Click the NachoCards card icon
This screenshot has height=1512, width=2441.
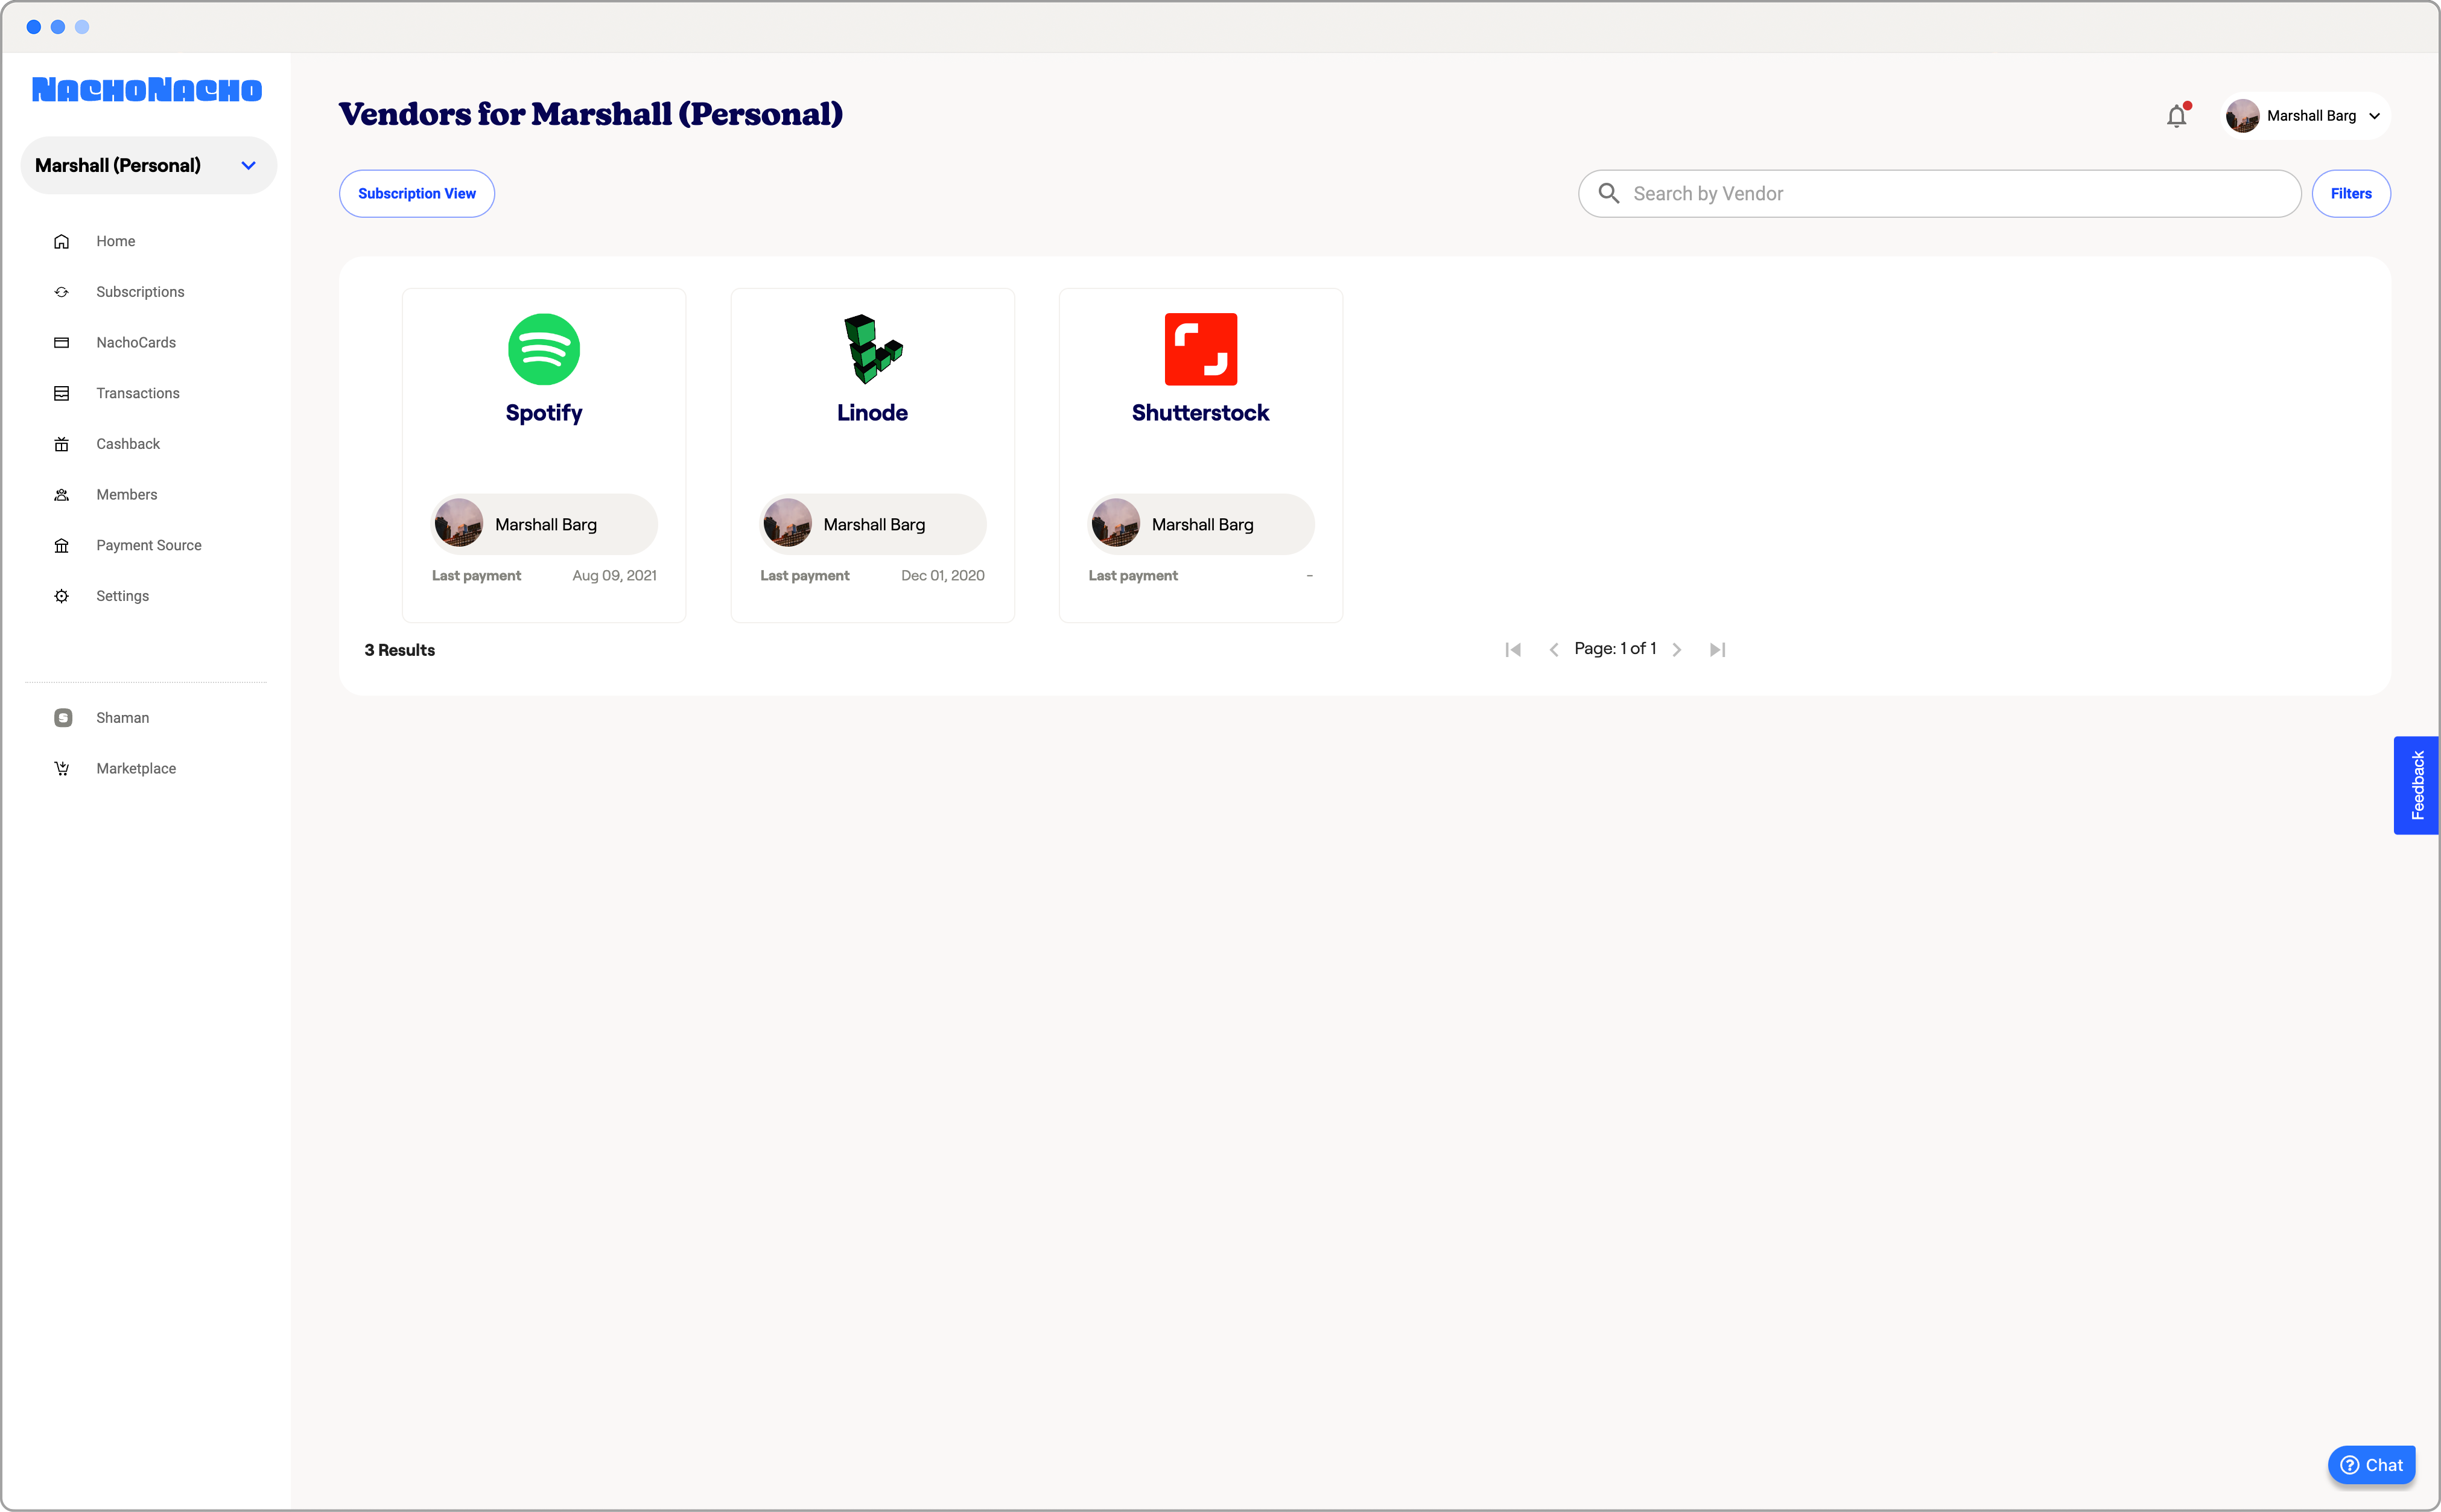tap(61, 343)
